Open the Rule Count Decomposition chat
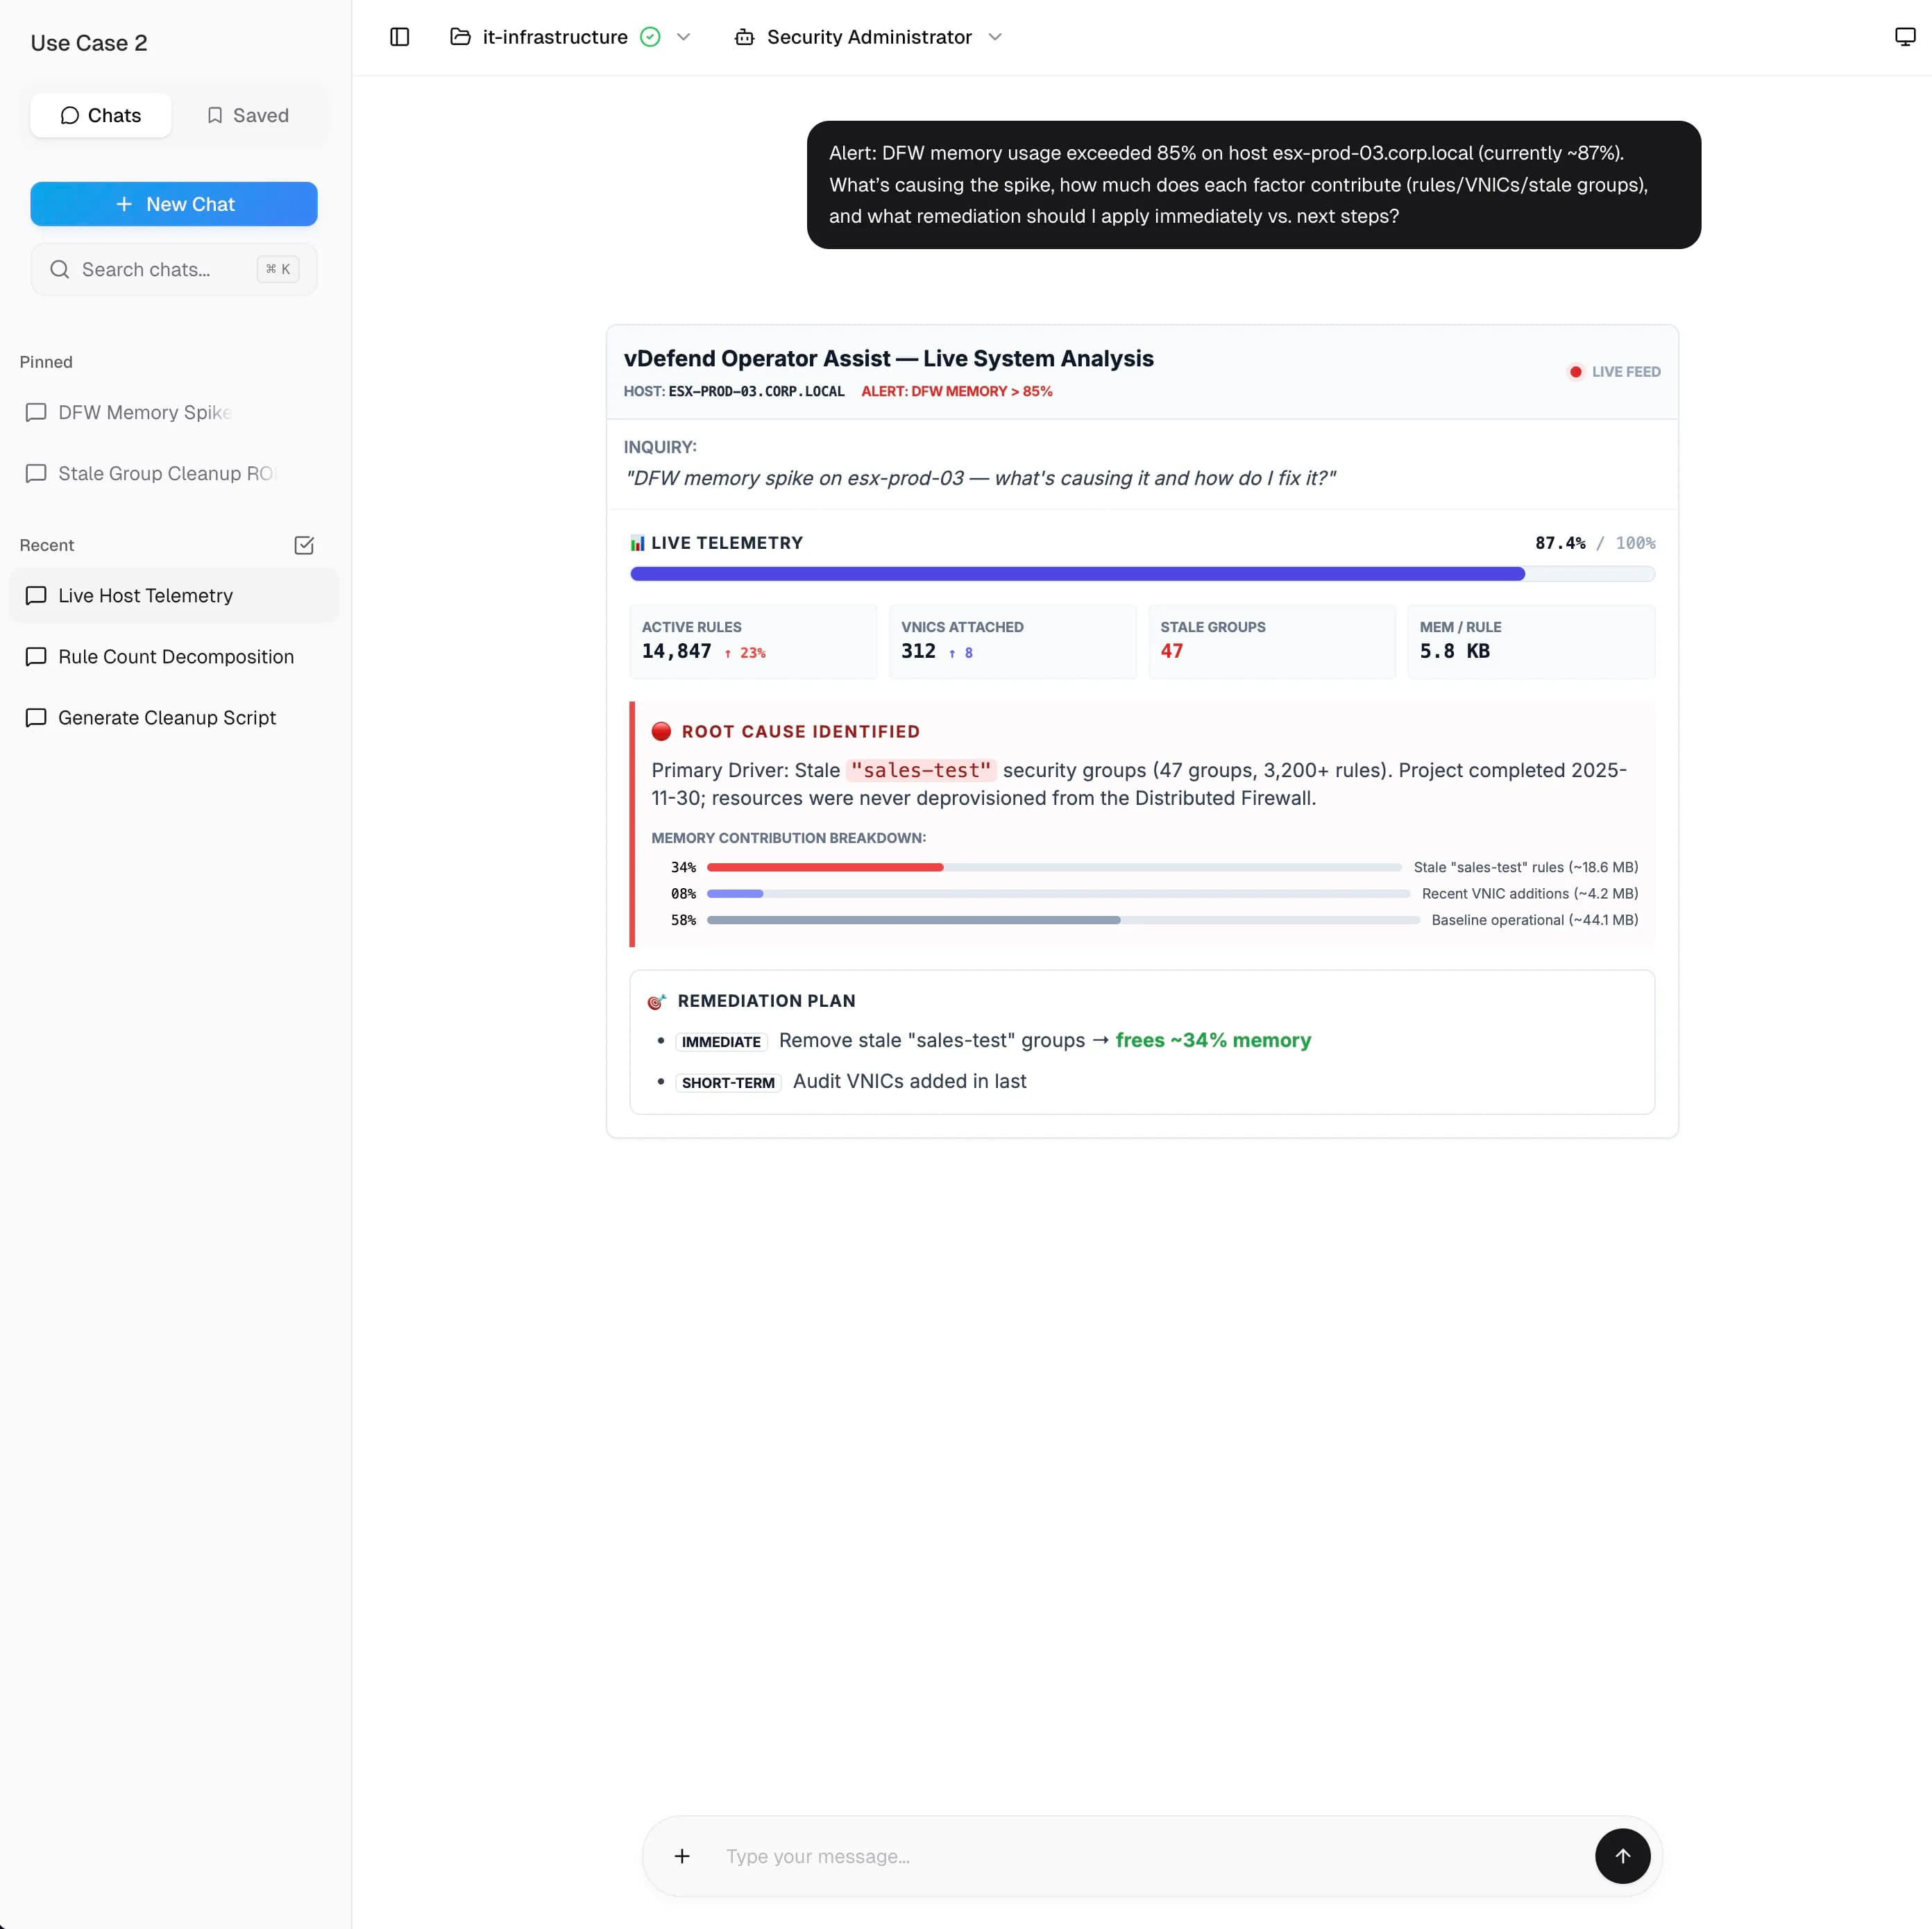Viewport: 1932px width, 1929px height. tap(176, 656)
